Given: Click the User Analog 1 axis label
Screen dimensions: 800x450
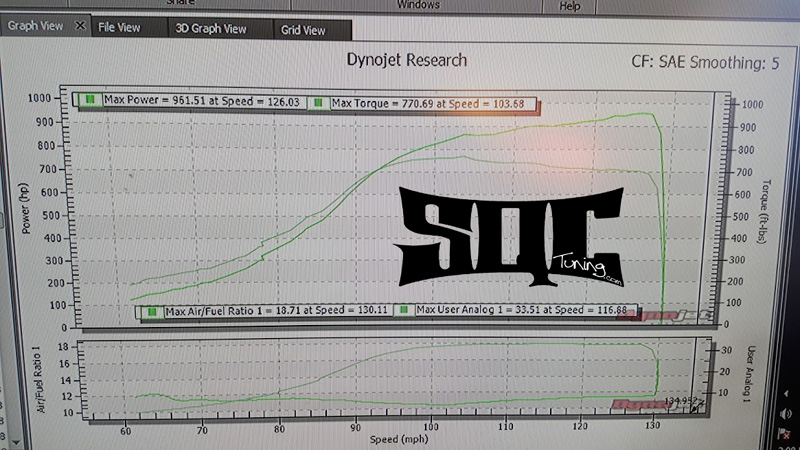Looking at the screenshot, I should tap(749, 373).
